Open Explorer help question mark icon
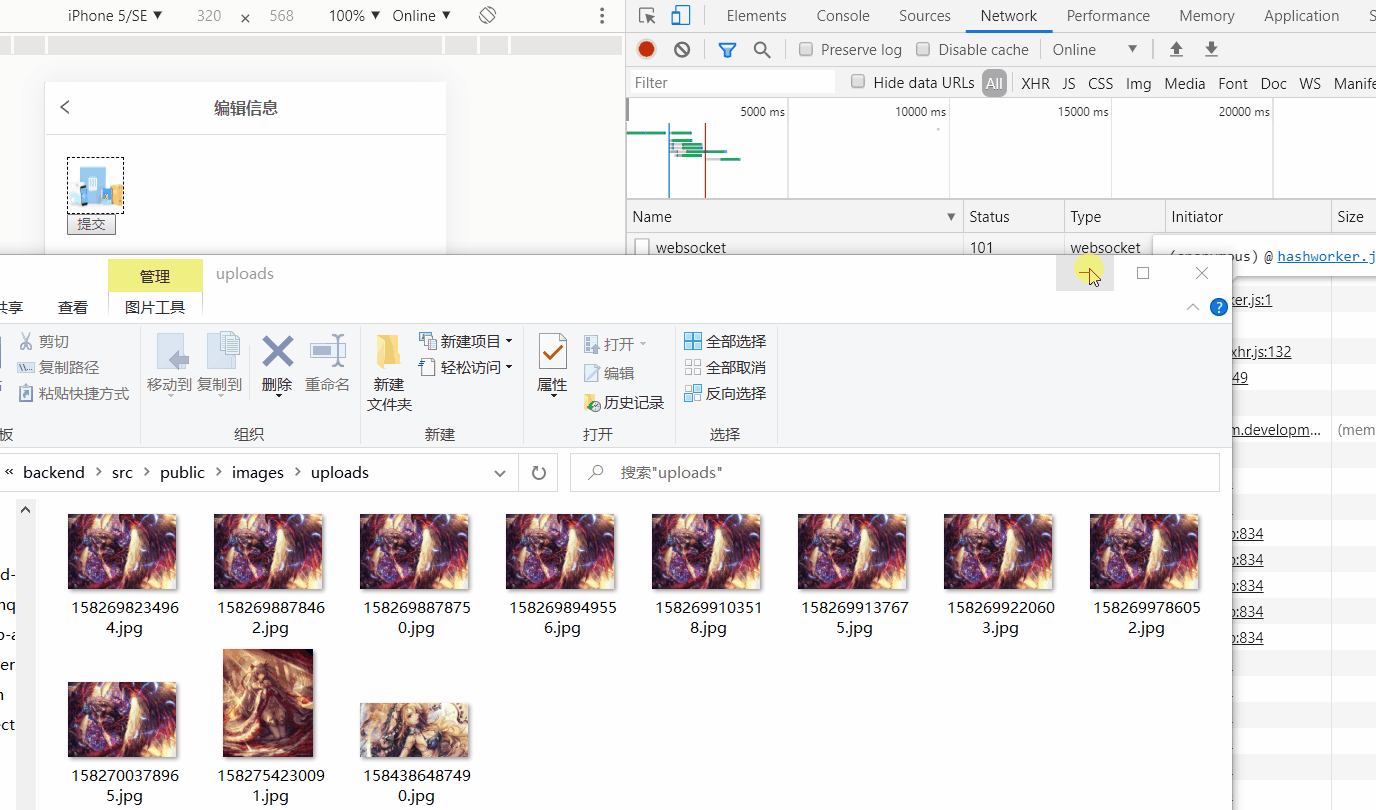 tap(1219, 307)
